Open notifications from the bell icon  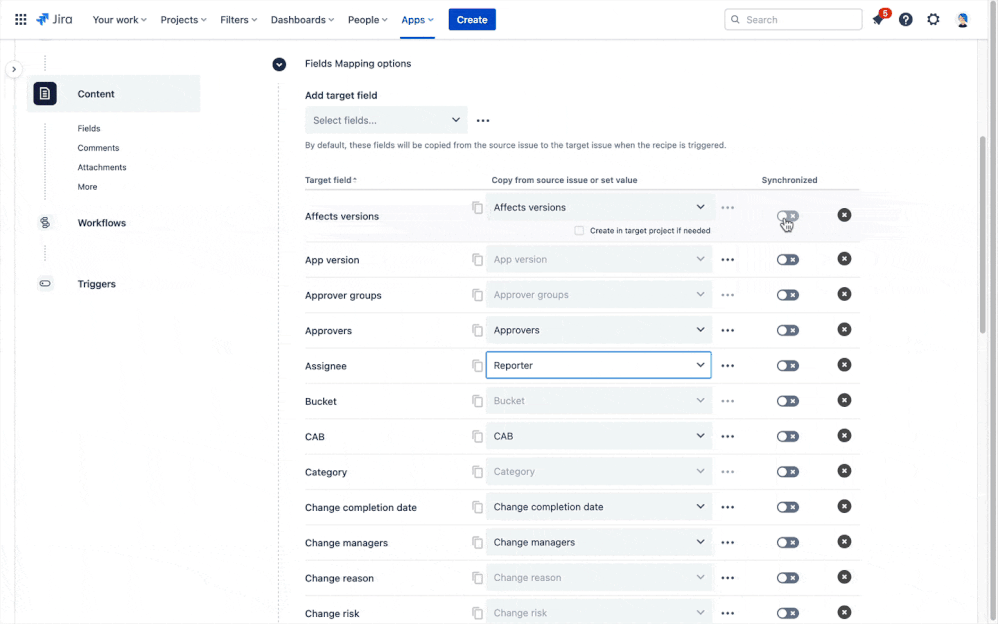click(x=878, y=19)
